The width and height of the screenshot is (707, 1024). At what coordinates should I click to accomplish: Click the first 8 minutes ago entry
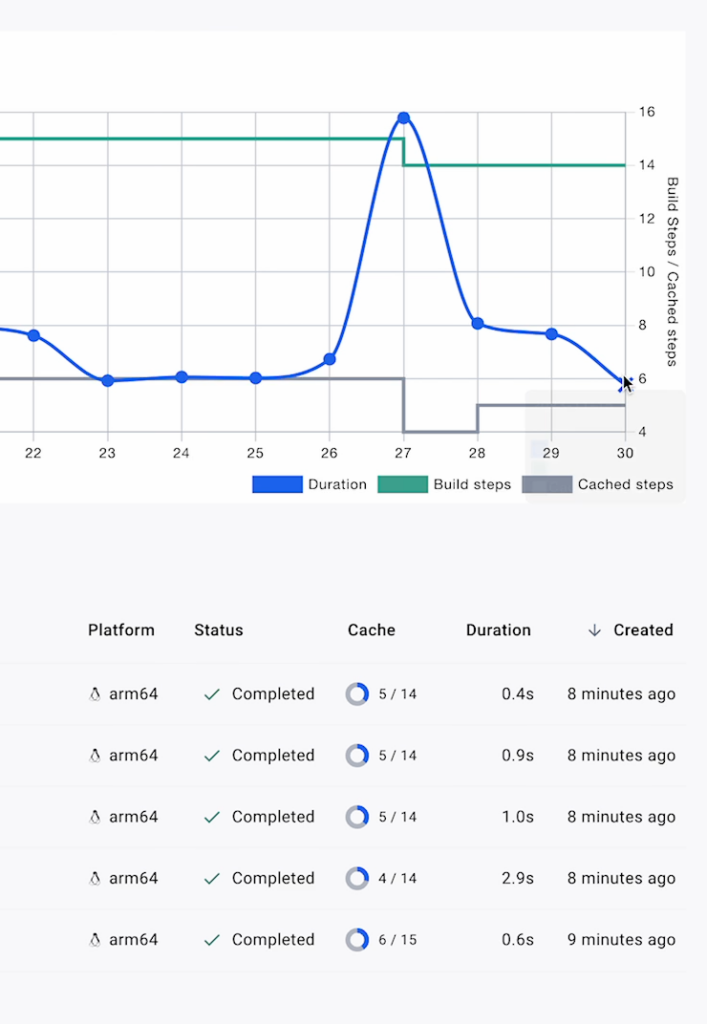620,694
